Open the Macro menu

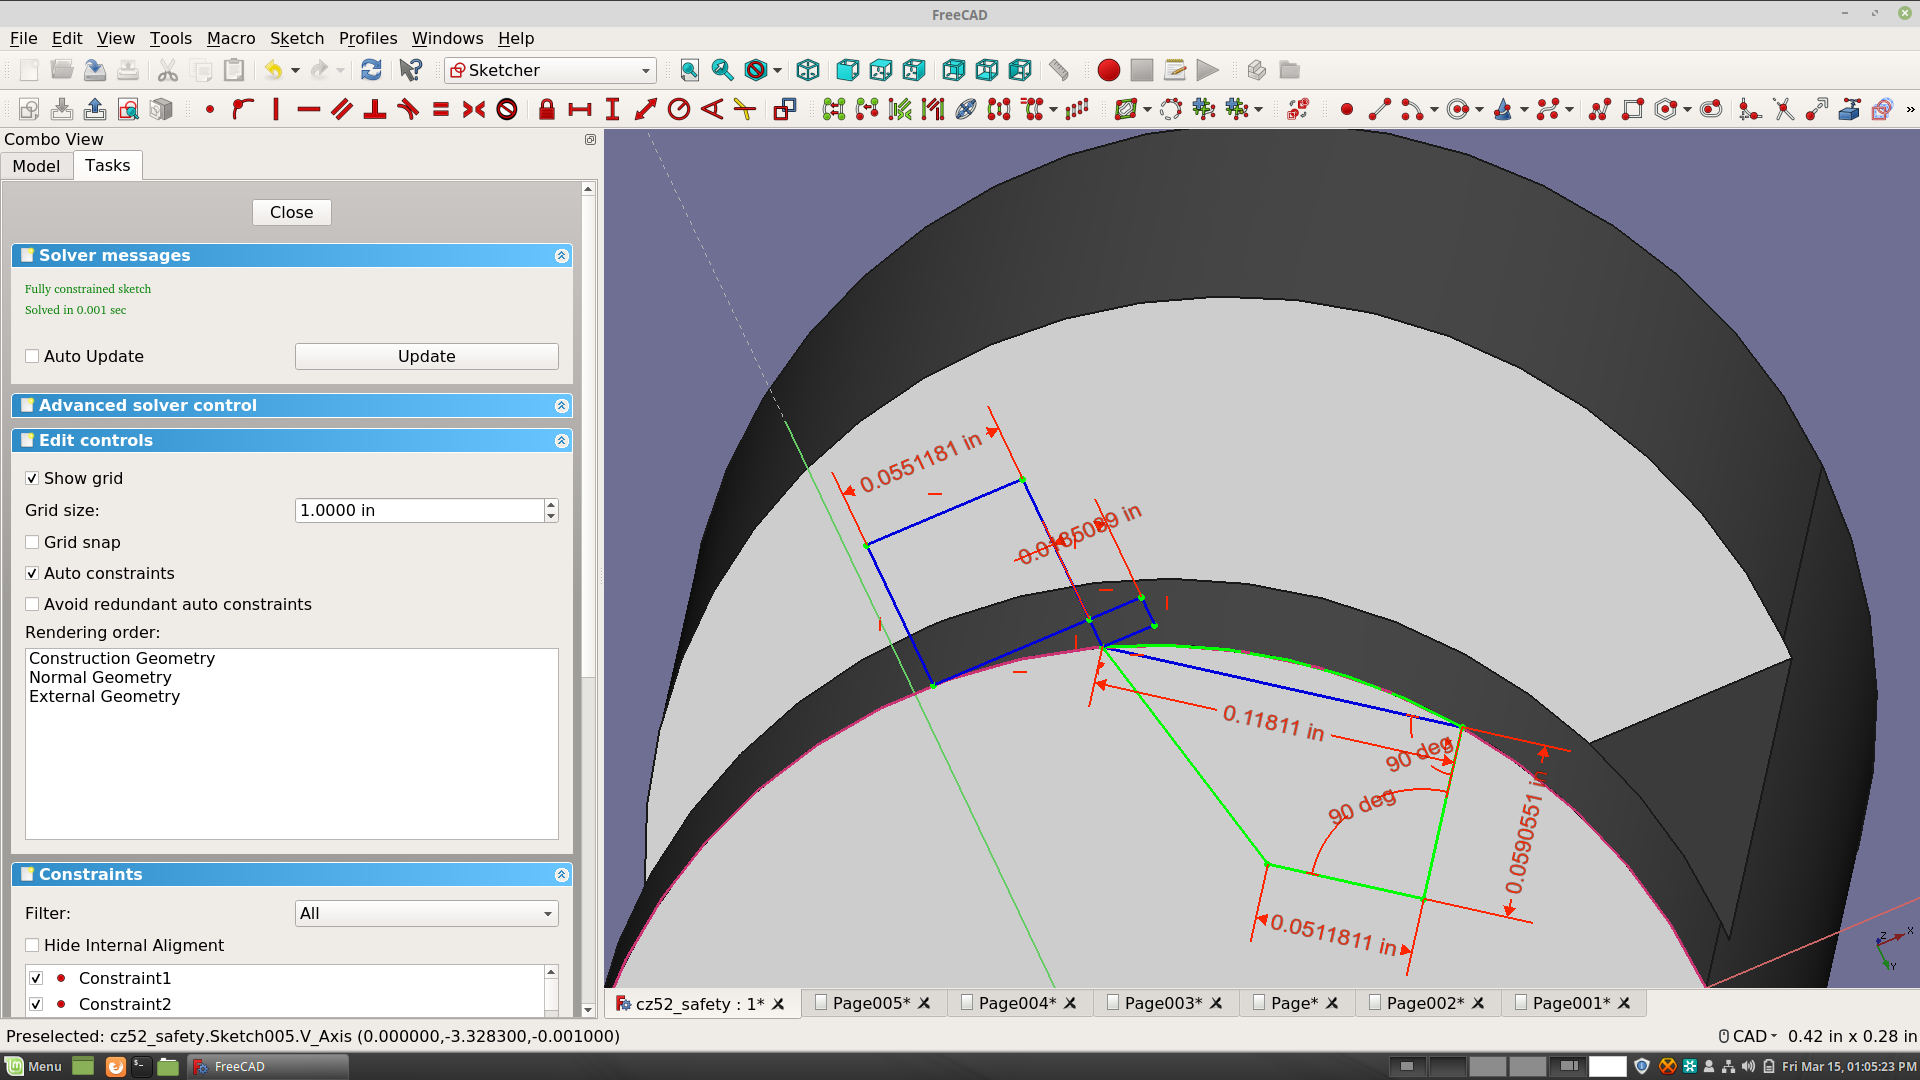coord(231,38)
